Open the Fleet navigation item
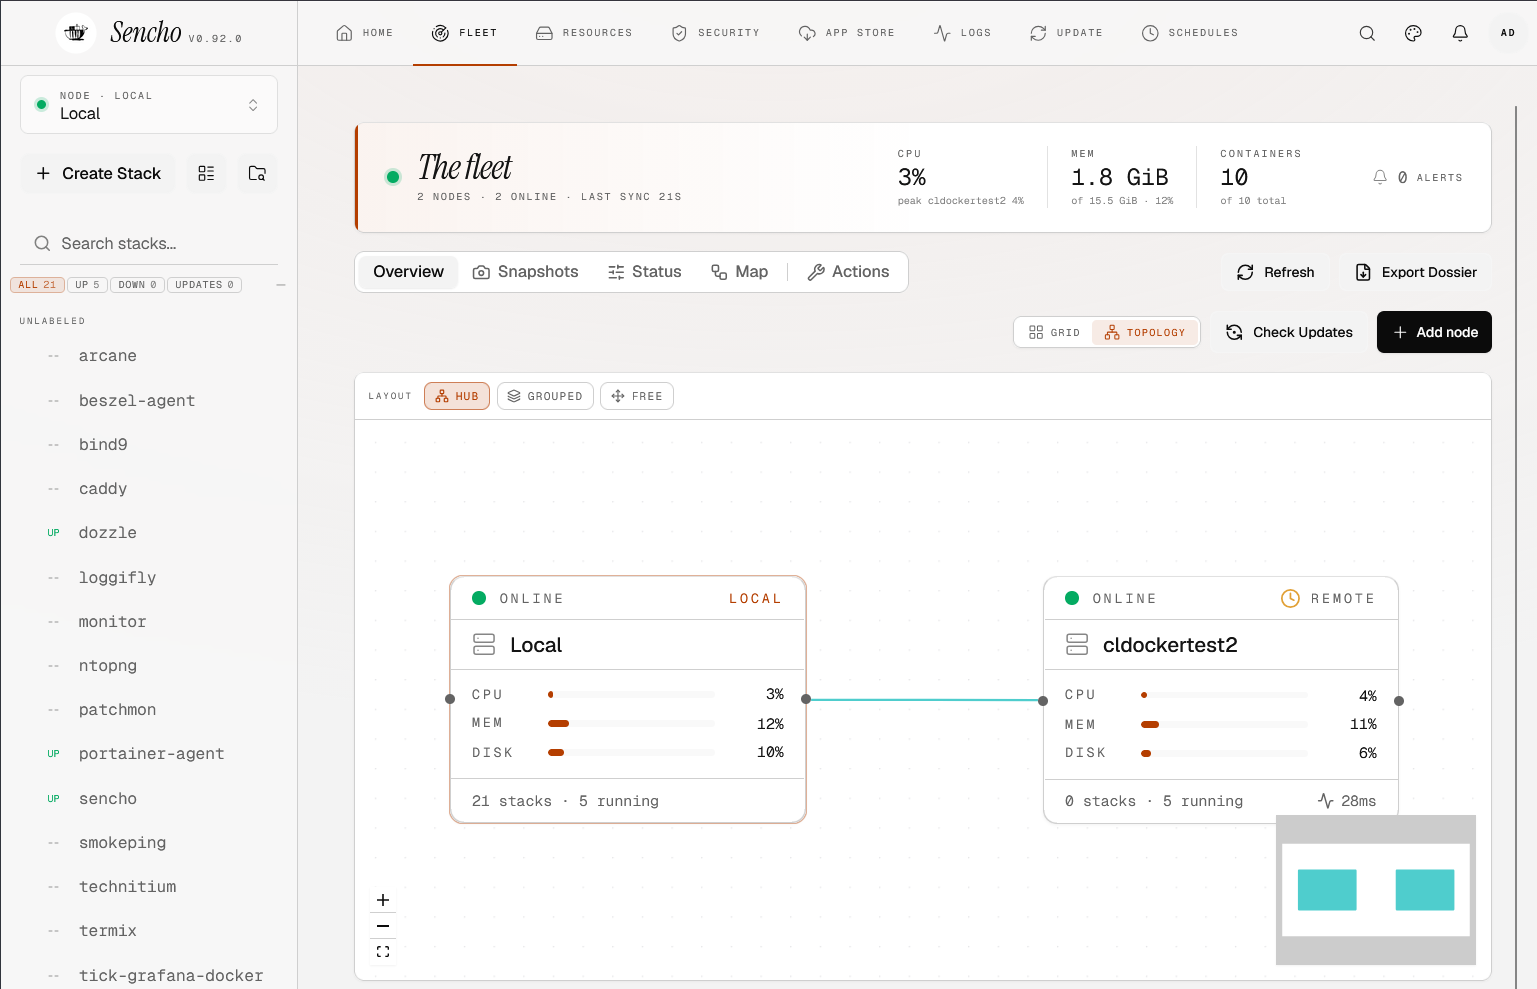 (465, 33)
